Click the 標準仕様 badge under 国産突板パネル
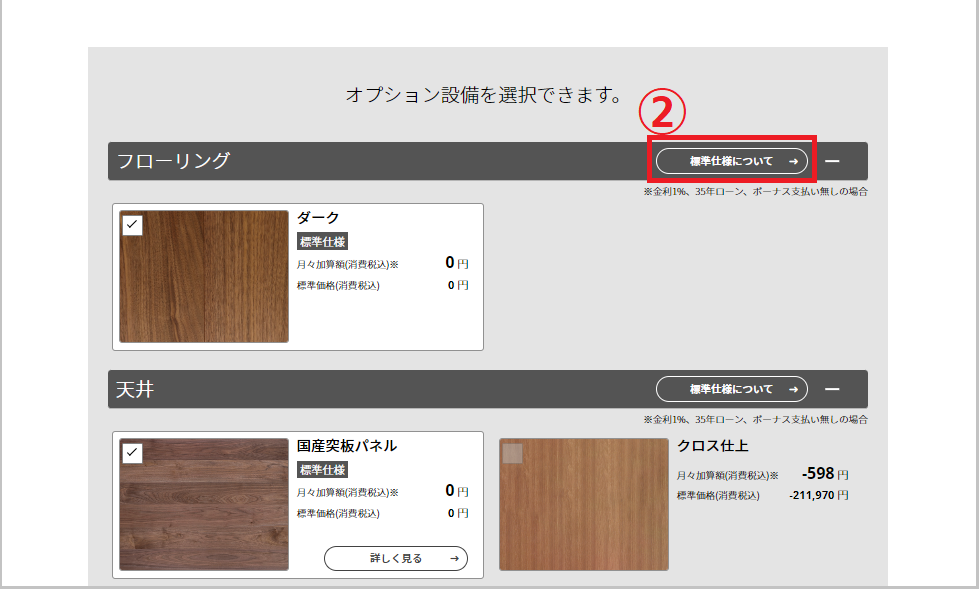Image resolution: width=979 pixels, height=589 pixels. point(322,470)
